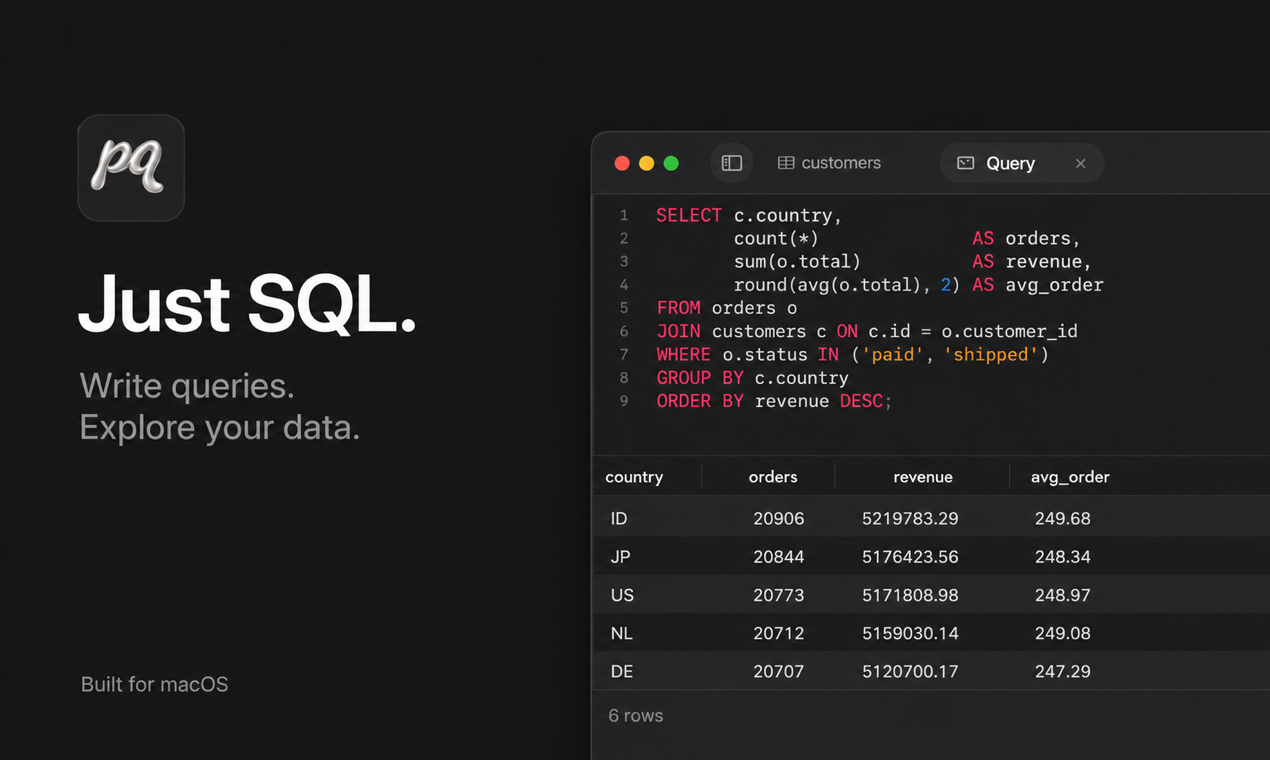Click the avg_order value 249.68
Viewport: 1270px width, 760px height.
click(1063, 518)
